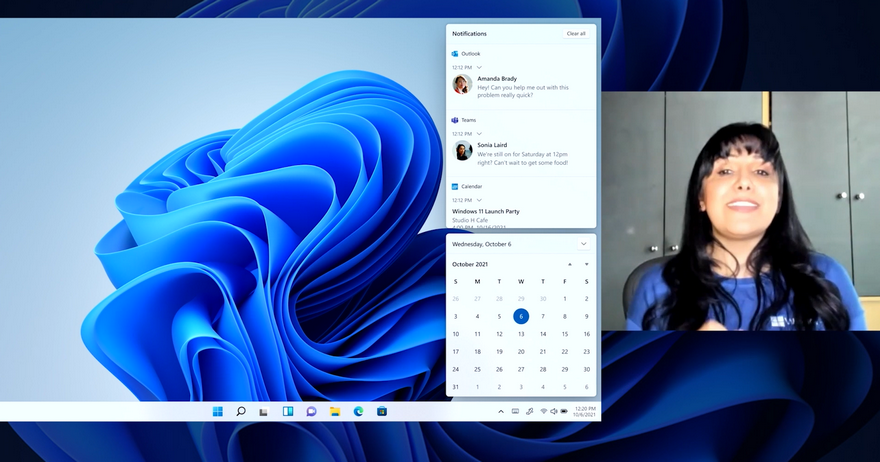
Task: Select October 24 in the calendar
Action: pyautogui.click(x=456, y=369)
